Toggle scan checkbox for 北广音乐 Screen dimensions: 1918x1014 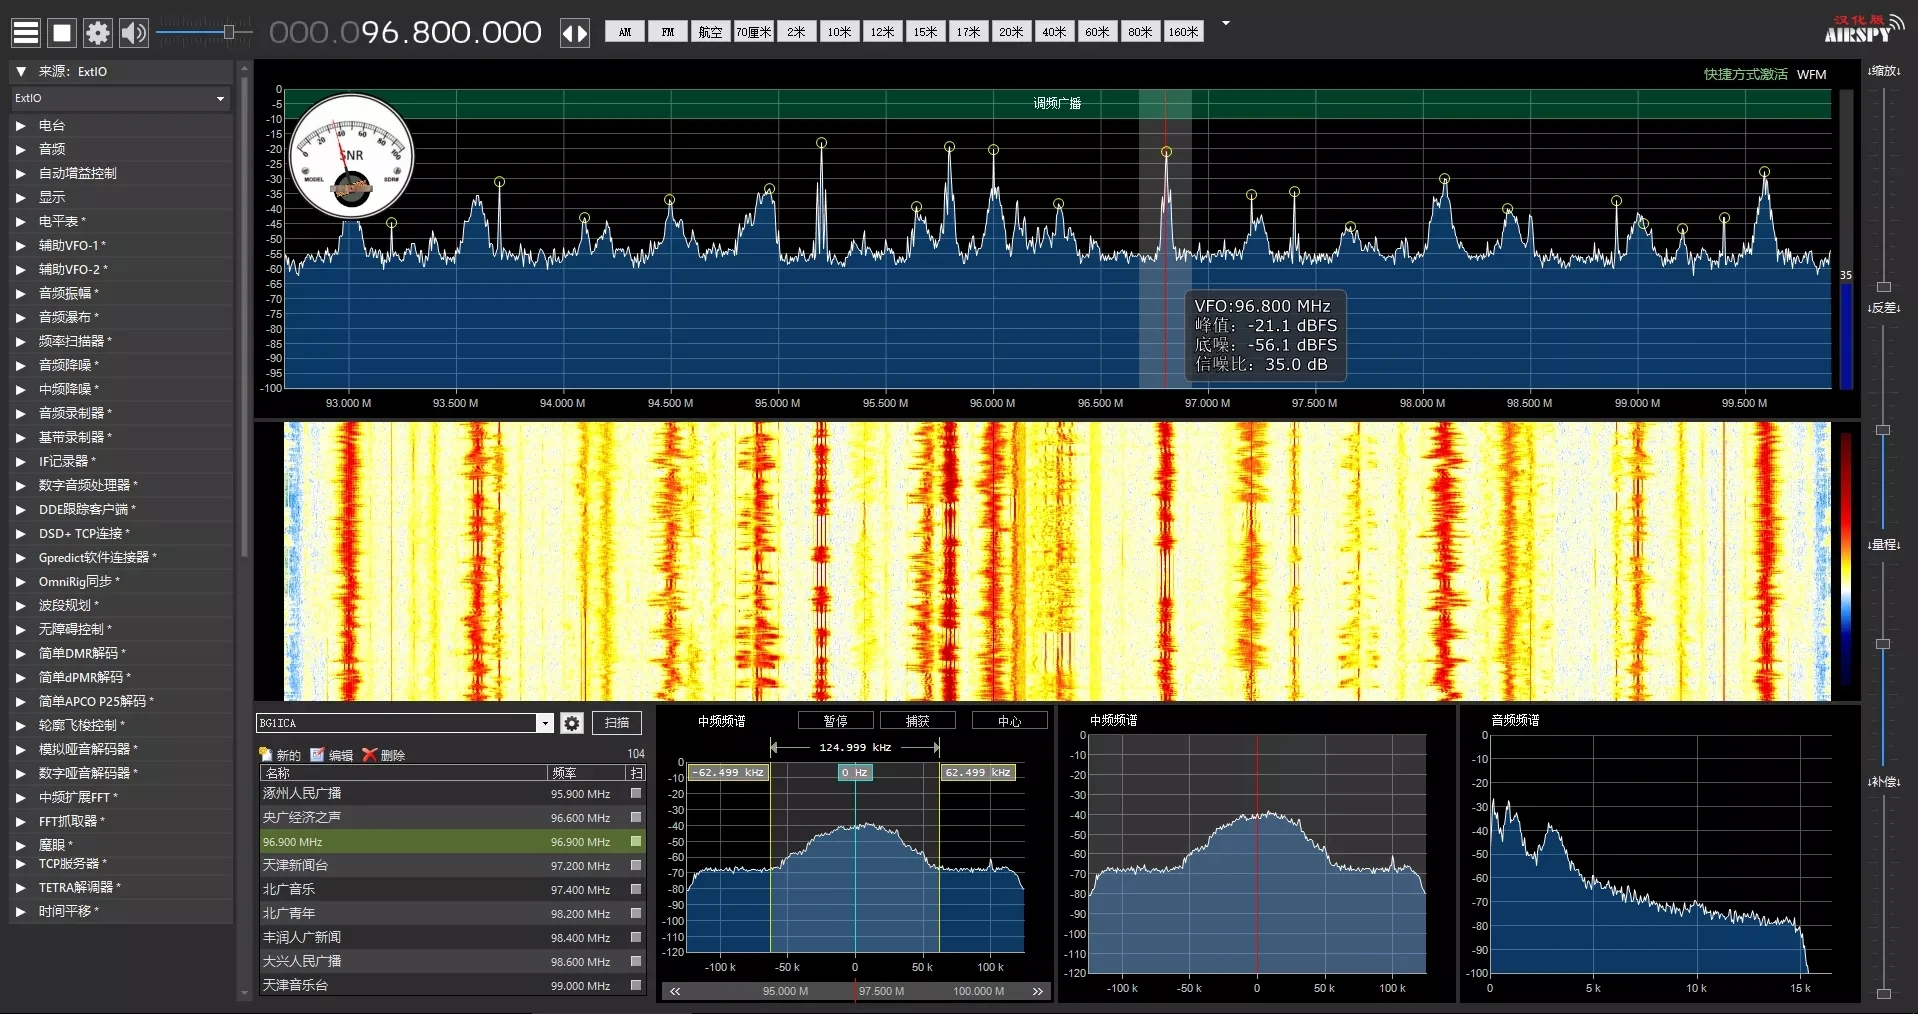(x=635, y=890)
